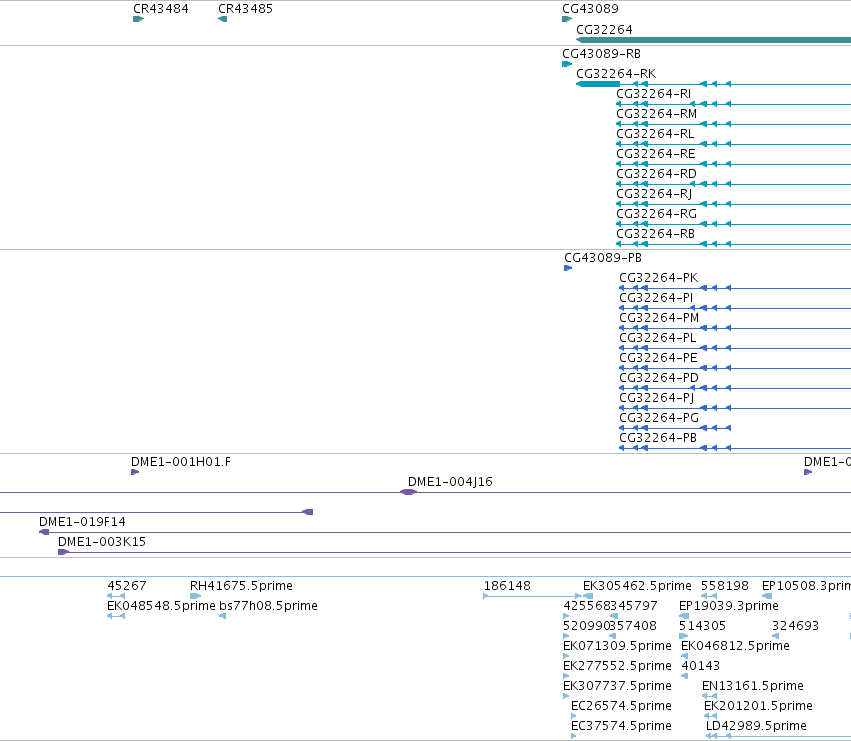
Task: Click the EK048548.5prime feature glyph
Action: [116, 616]
